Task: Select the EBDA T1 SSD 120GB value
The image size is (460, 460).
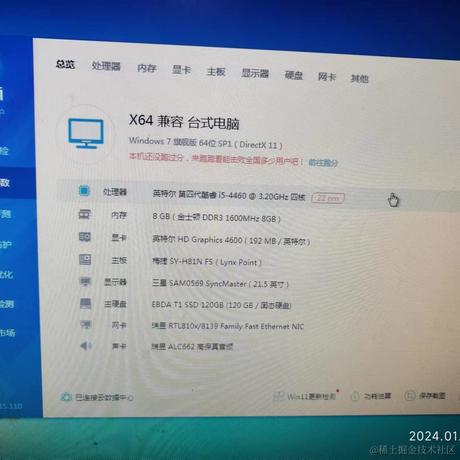Action: (x=222, y=305)
